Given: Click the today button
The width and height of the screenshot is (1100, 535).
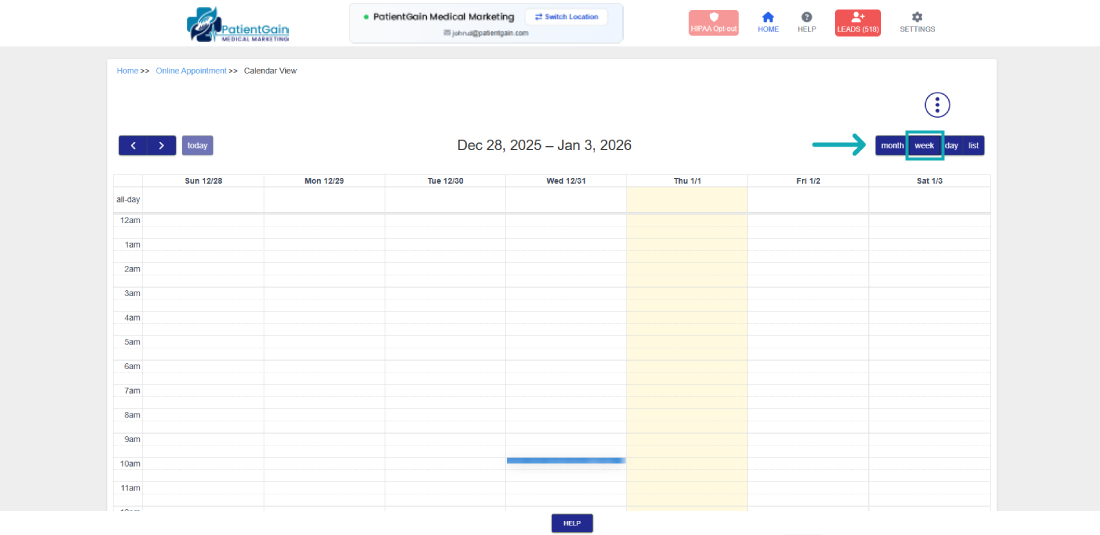Looking at the screenshot, I should (197, 146).
